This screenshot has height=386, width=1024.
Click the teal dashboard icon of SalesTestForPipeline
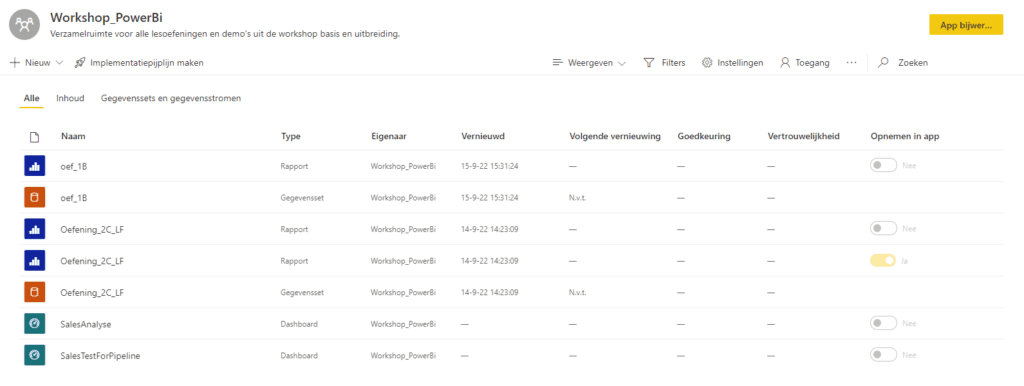point(34,355)
